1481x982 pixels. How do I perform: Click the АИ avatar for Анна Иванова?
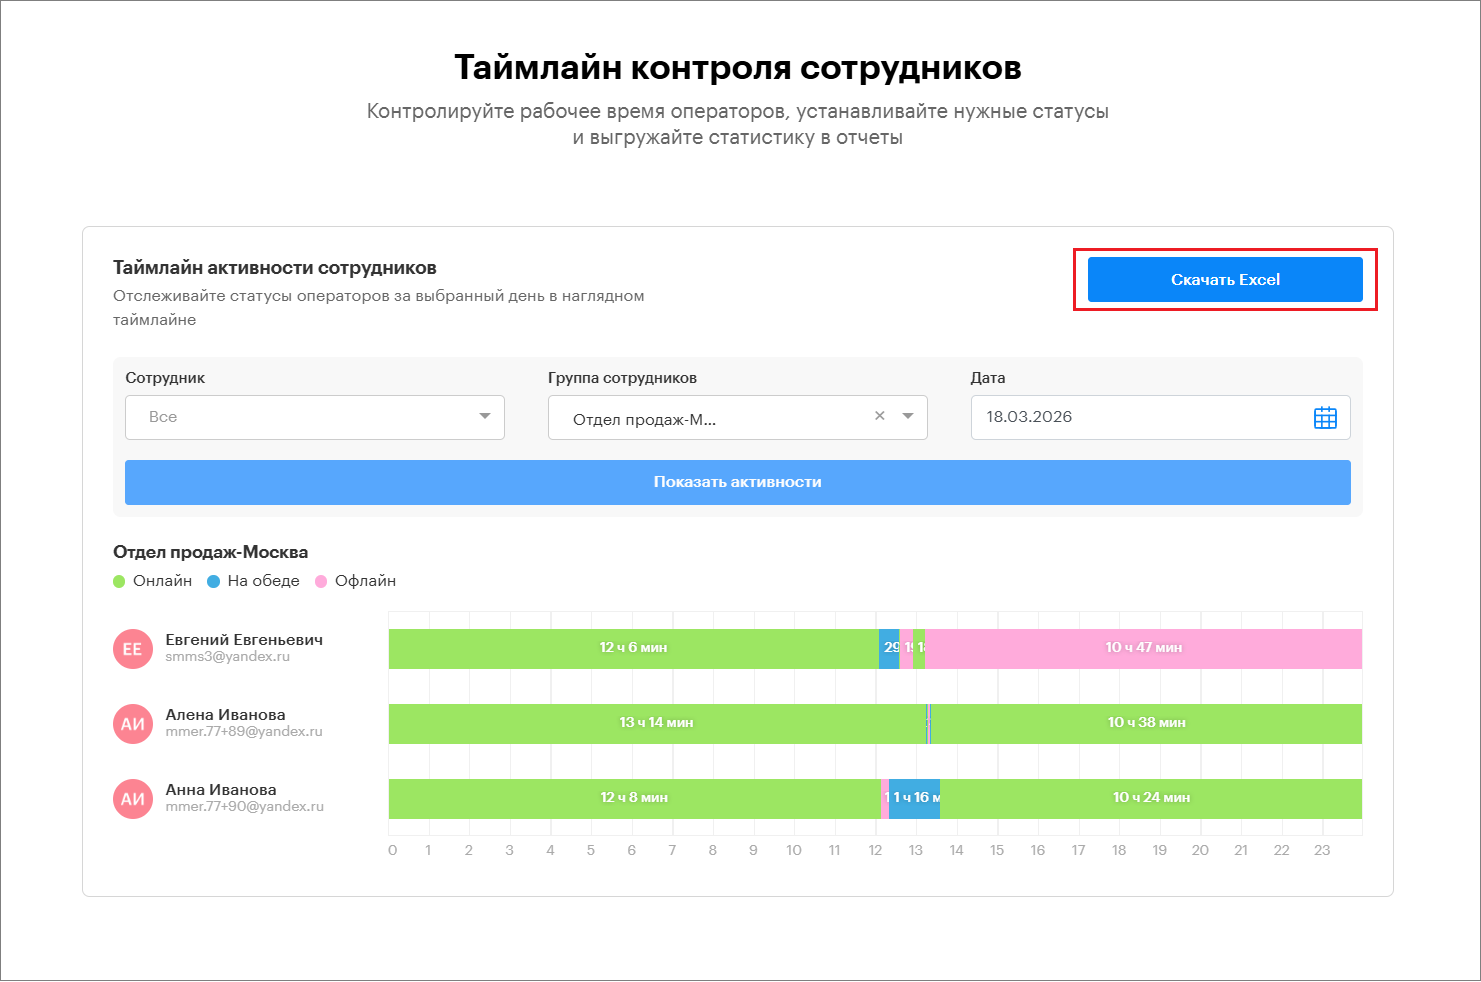[133, 799]
